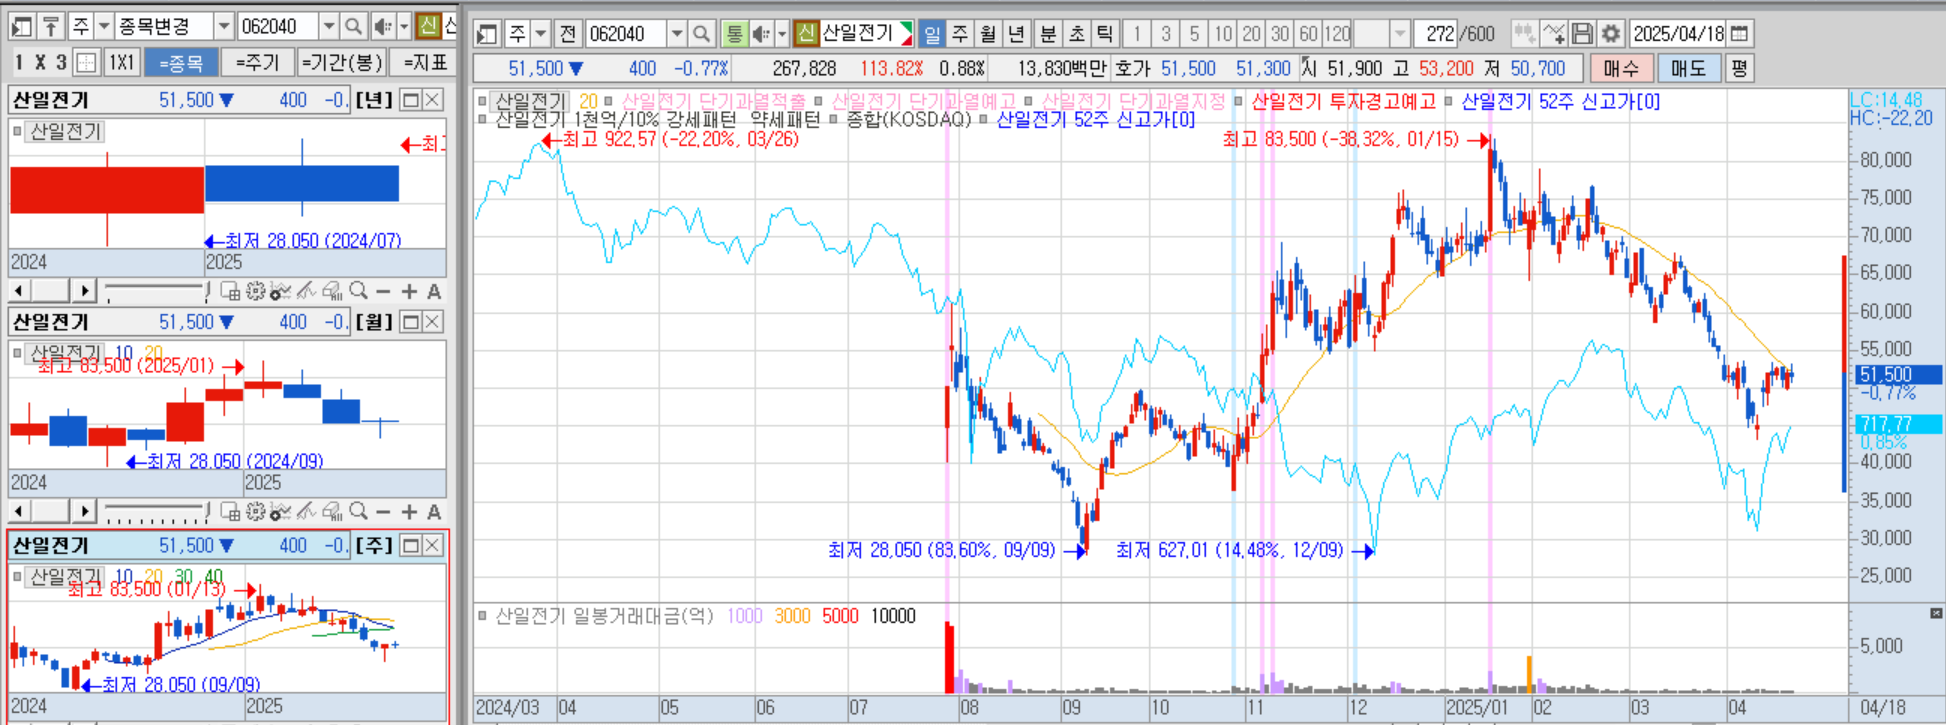This screenshot has width=1946, height=725.
Task: Click the 평 button next to 매도
Action: (x=1739, y=68)
